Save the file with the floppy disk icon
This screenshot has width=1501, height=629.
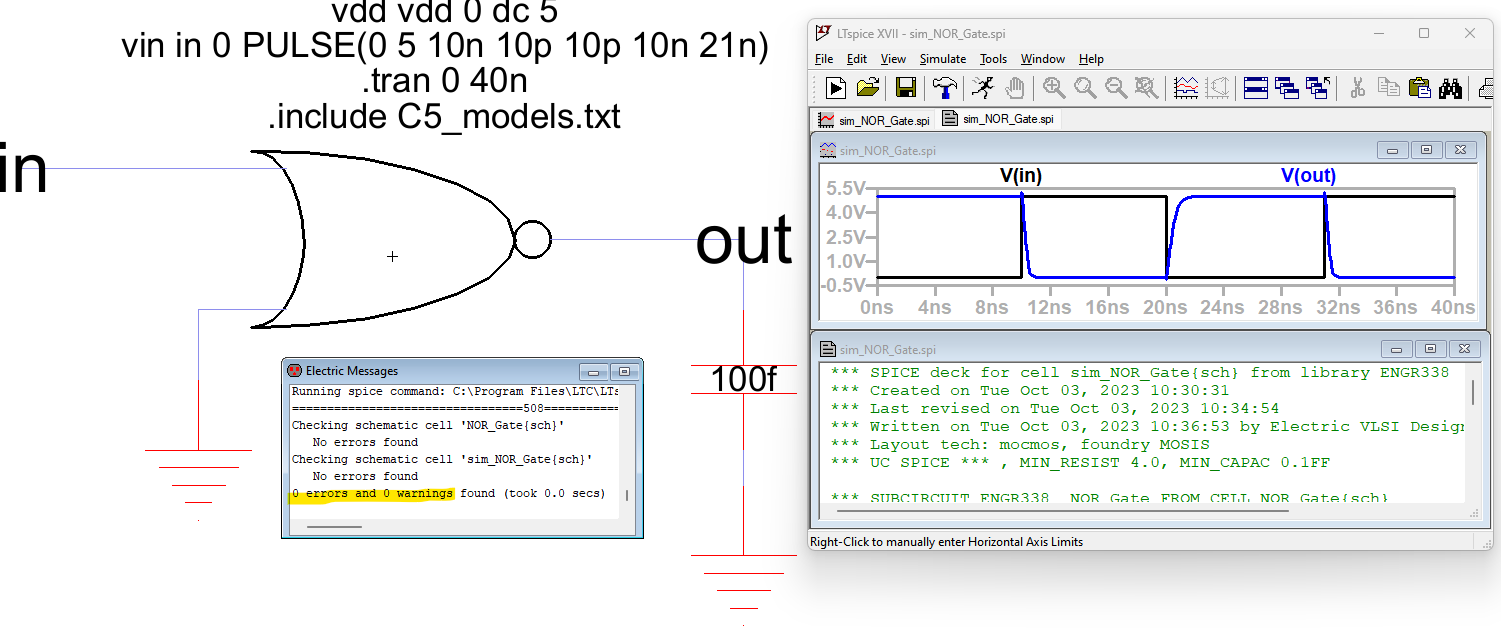(906, 88)
